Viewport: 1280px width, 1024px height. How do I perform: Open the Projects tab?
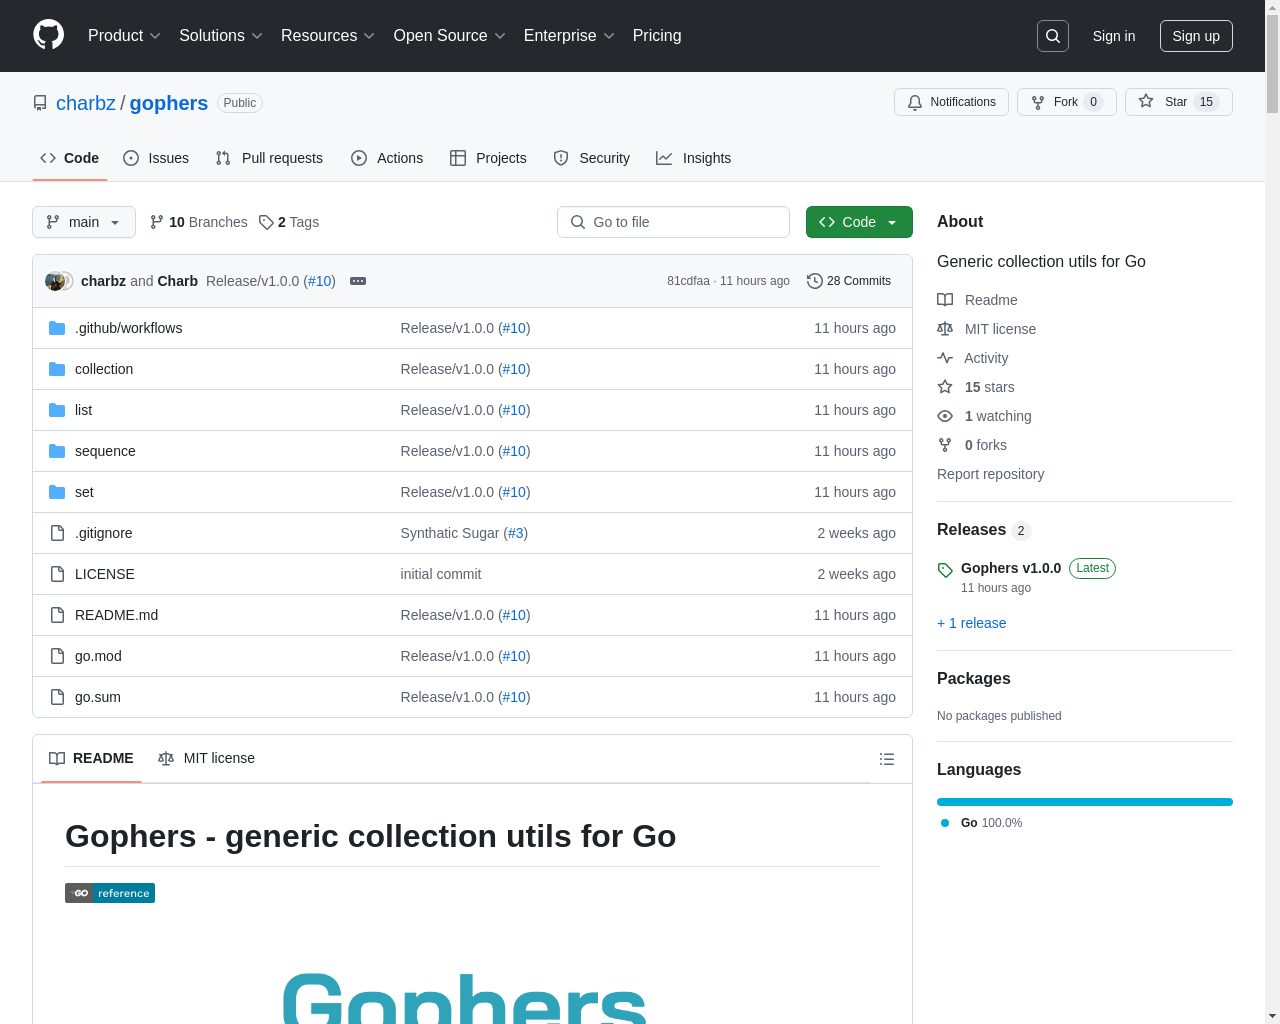coord(488,158)
